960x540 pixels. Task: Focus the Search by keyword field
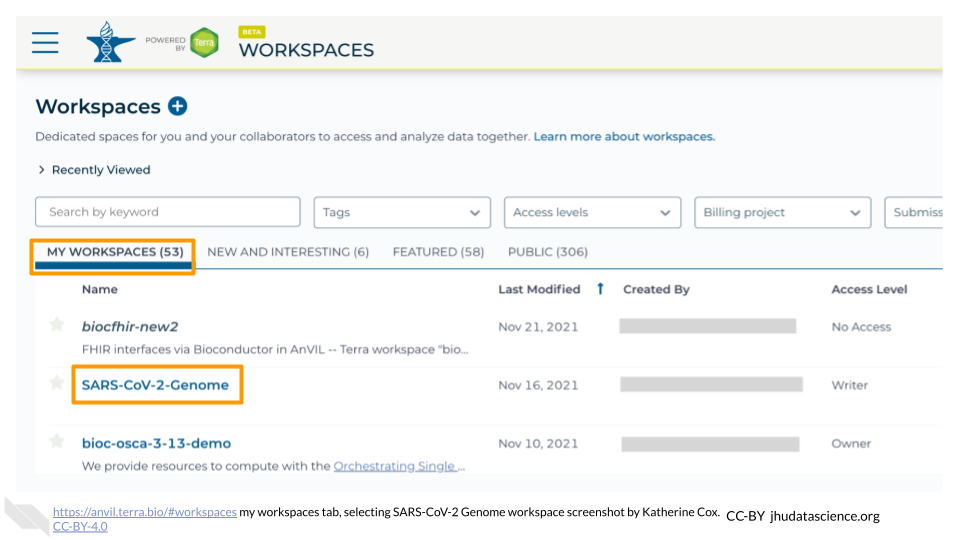click(168, 212)
